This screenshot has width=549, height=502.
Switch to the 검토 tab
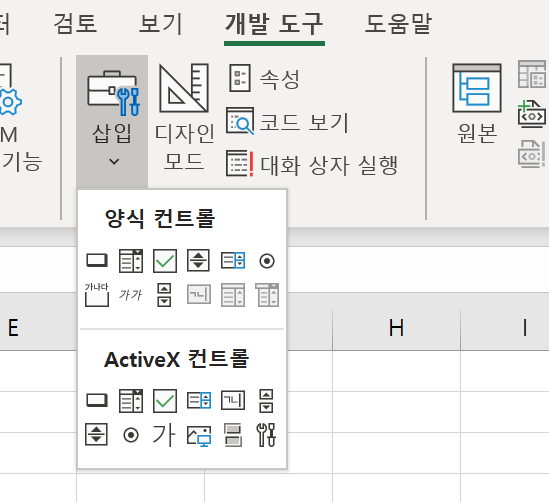click(75, 24)
